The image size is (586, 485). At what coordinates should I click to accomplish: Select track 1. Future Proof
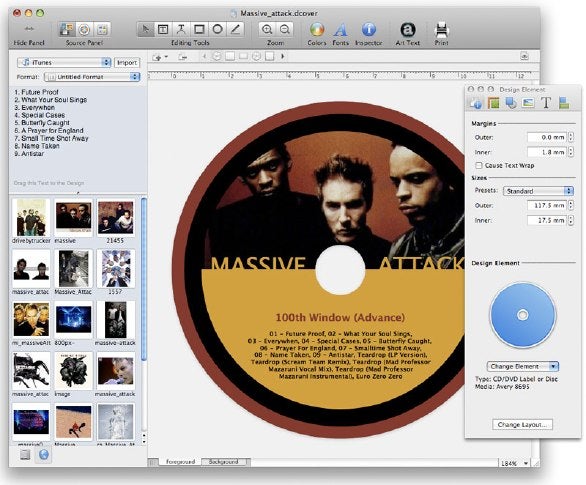(x=37, y=92)
